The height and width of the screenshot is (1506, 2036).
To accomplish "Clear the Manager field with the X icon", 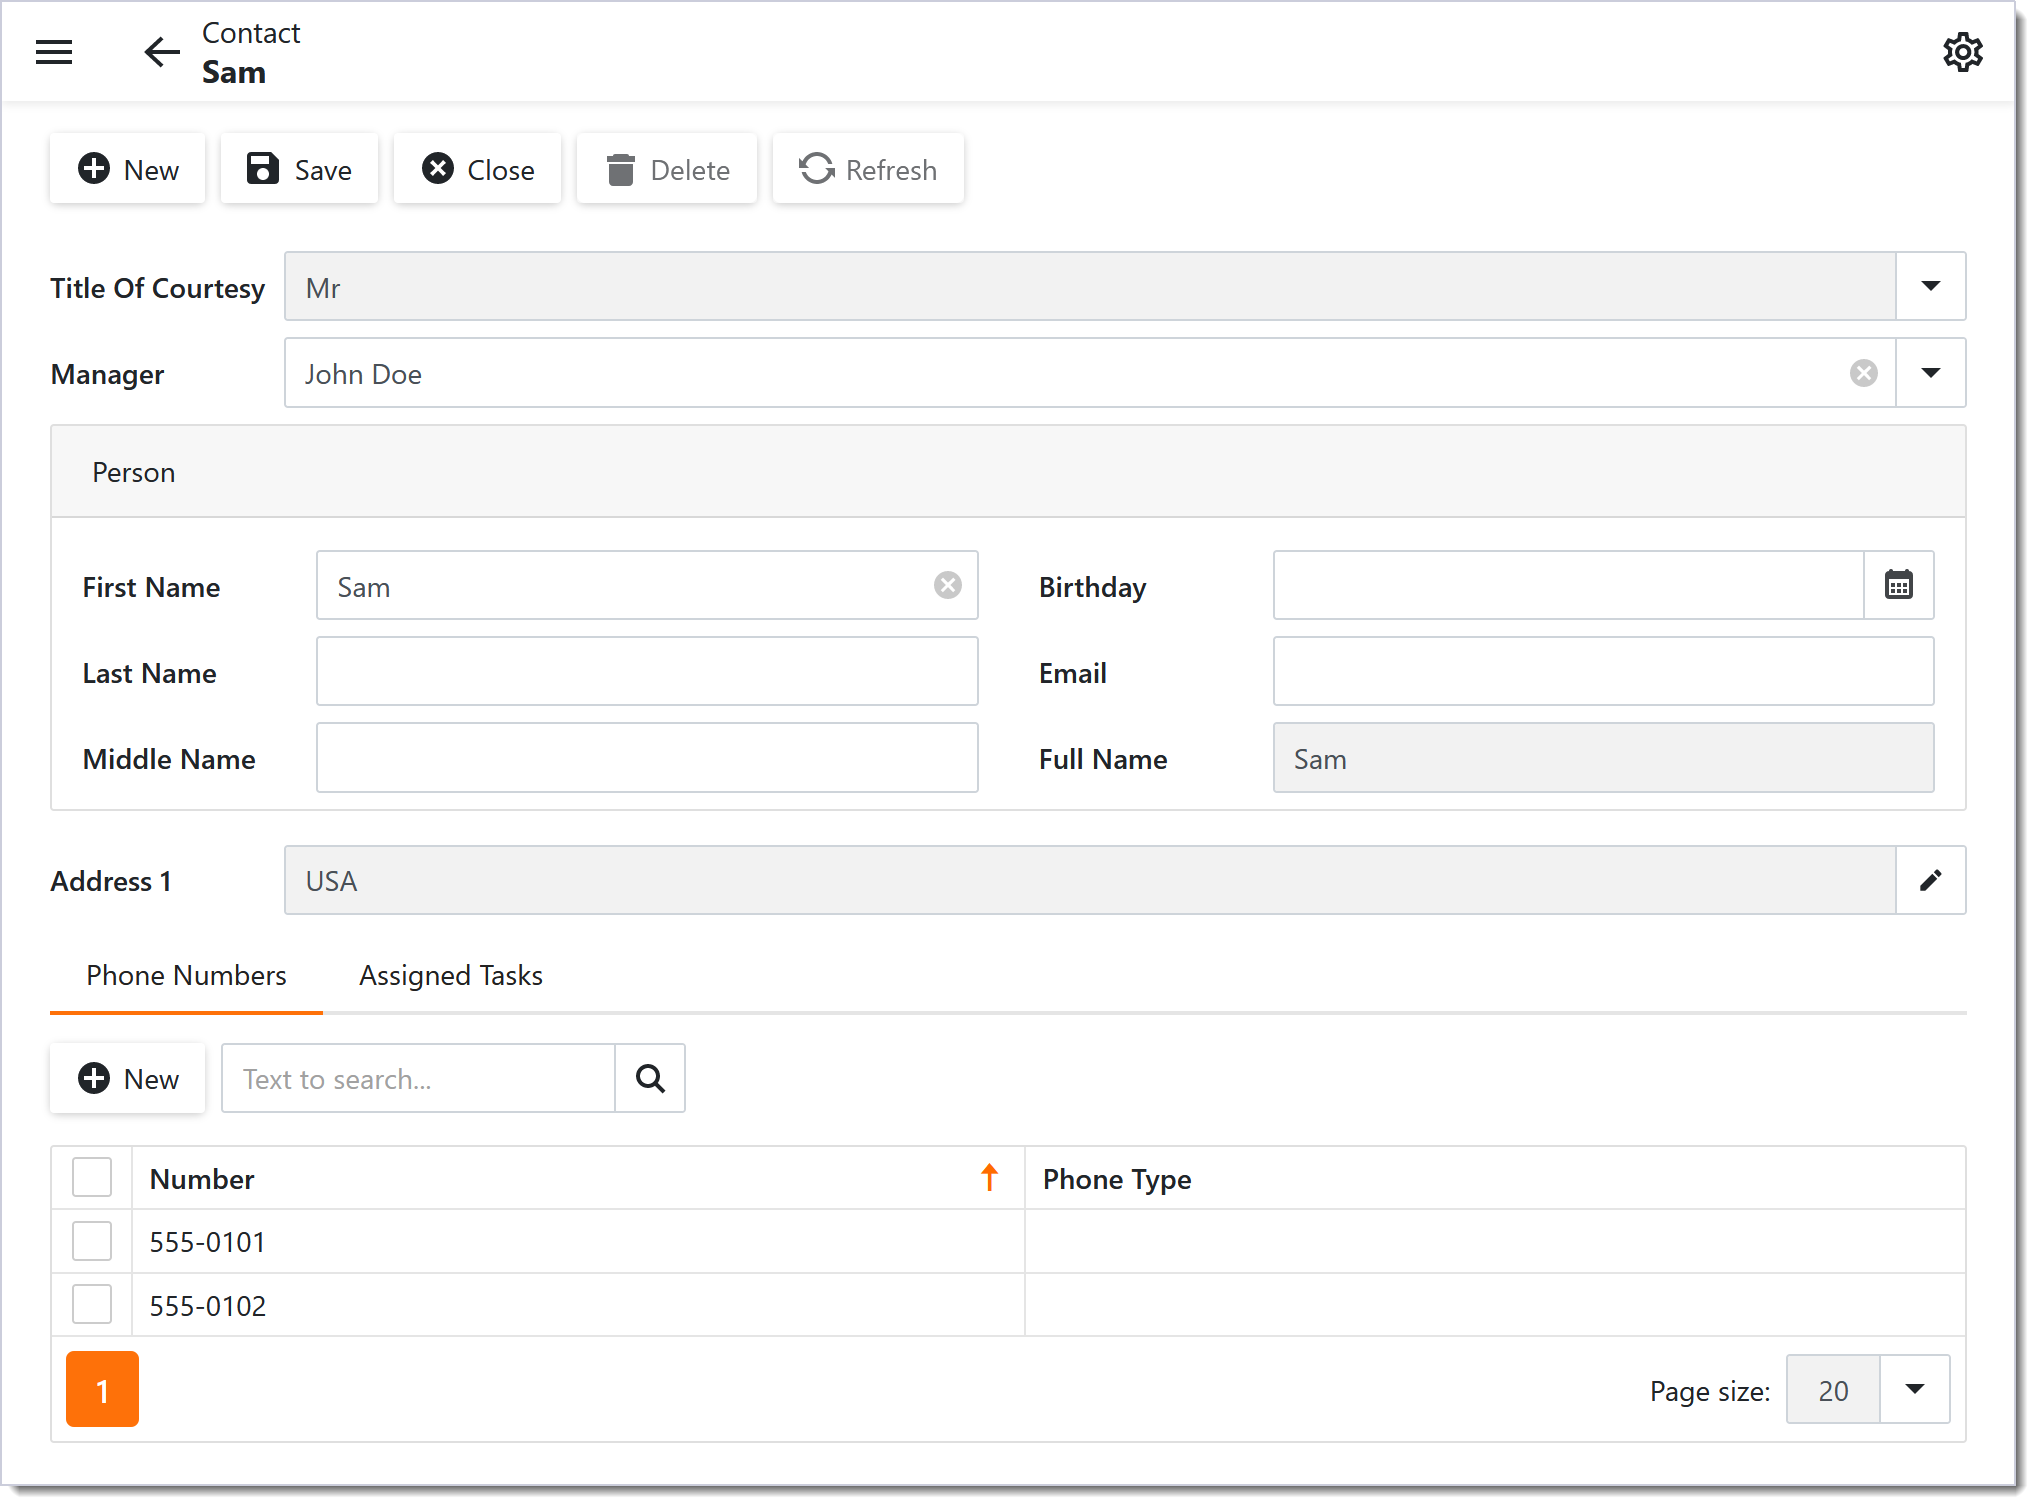I will (x=1863, y=374).
